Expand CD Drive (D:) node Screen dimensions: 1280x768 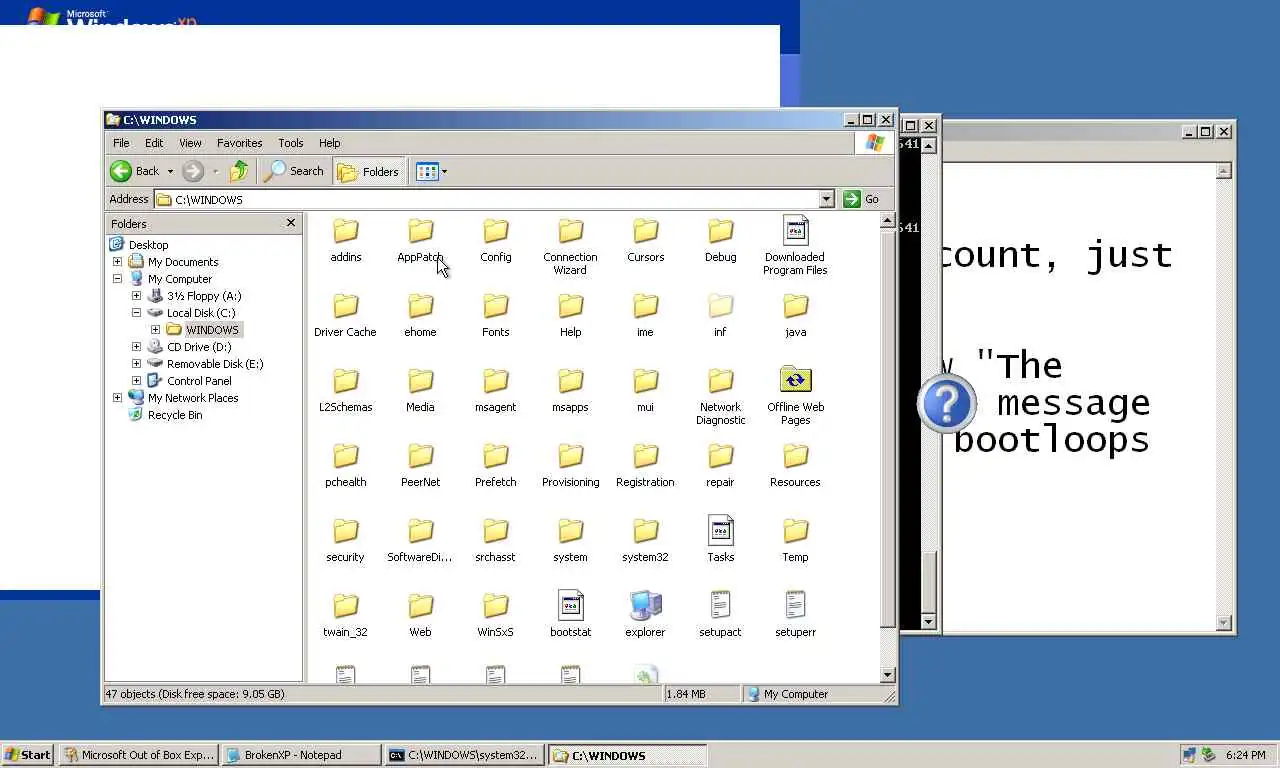pyautogui.click(x=136, y=347)
